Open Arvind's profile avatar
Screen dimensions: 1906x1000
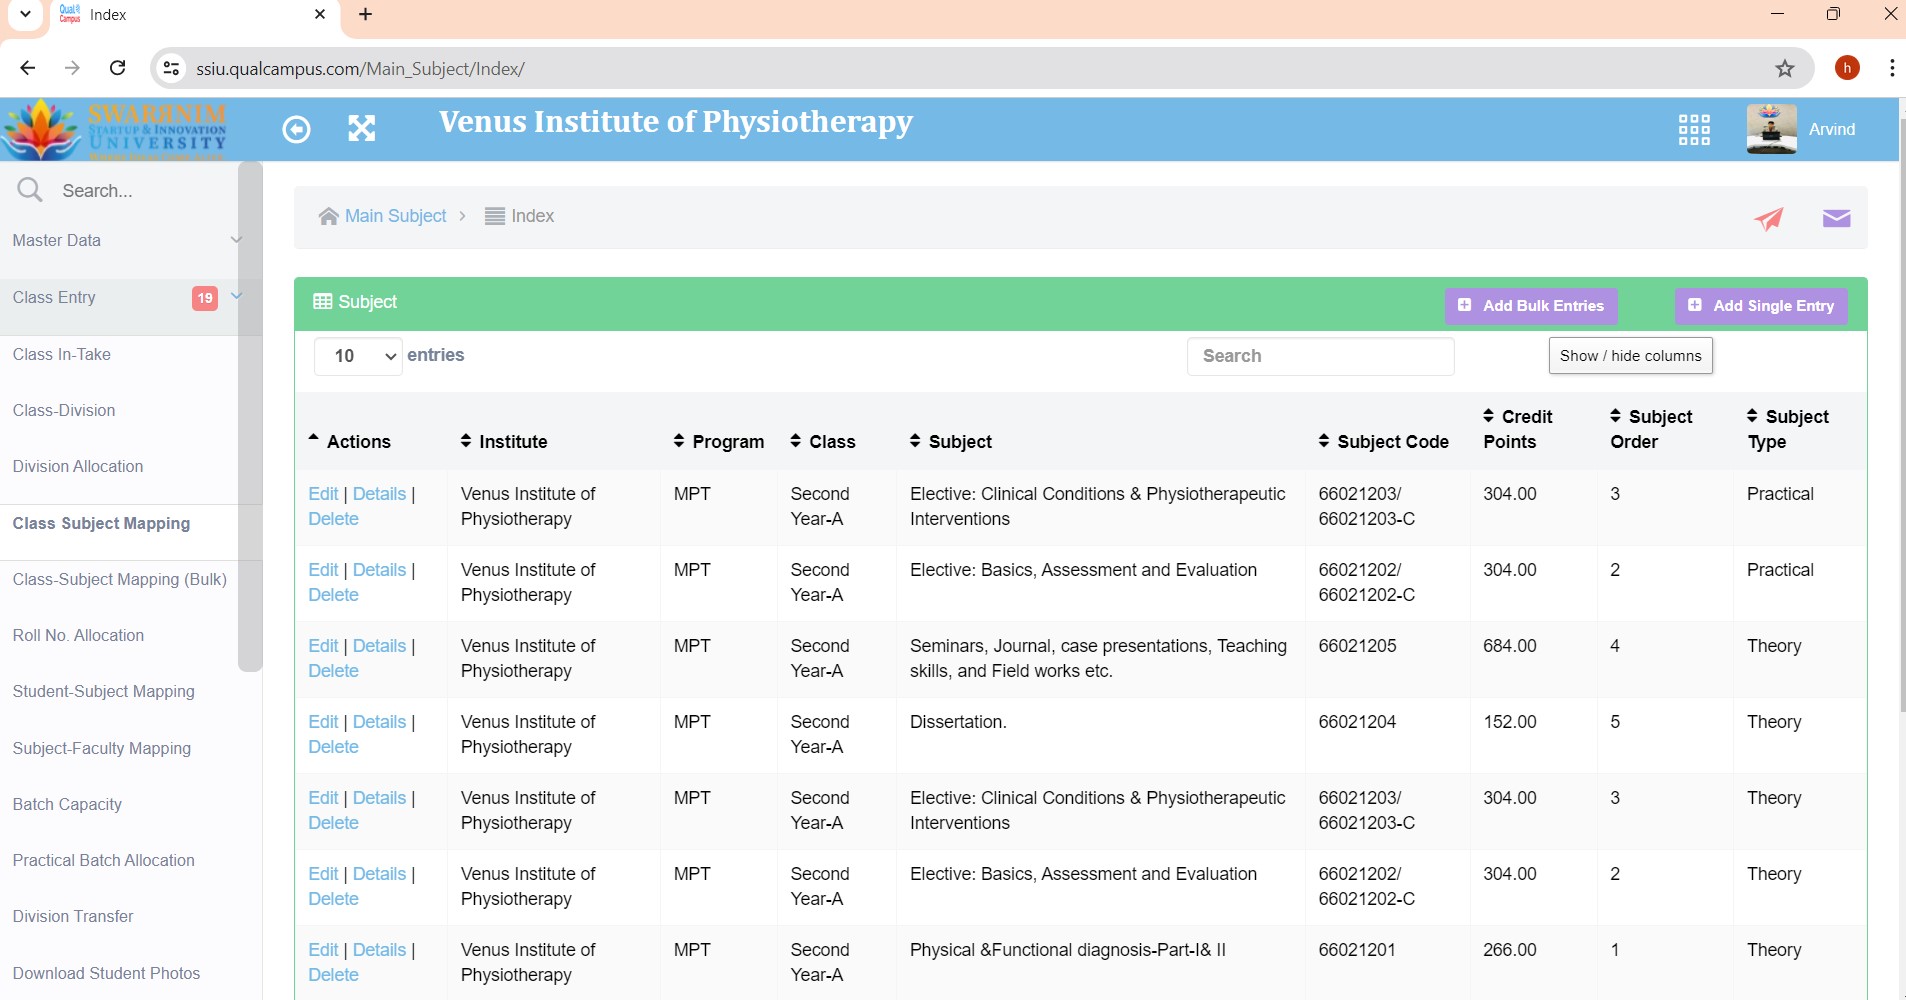pos(1771,129)
